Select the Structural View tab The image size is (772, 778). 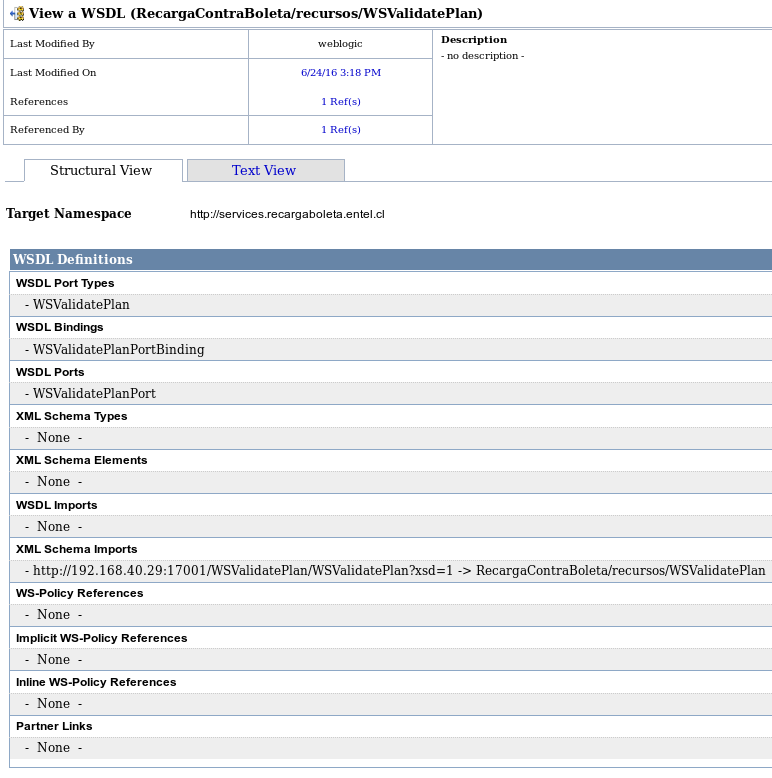[103, 171]
